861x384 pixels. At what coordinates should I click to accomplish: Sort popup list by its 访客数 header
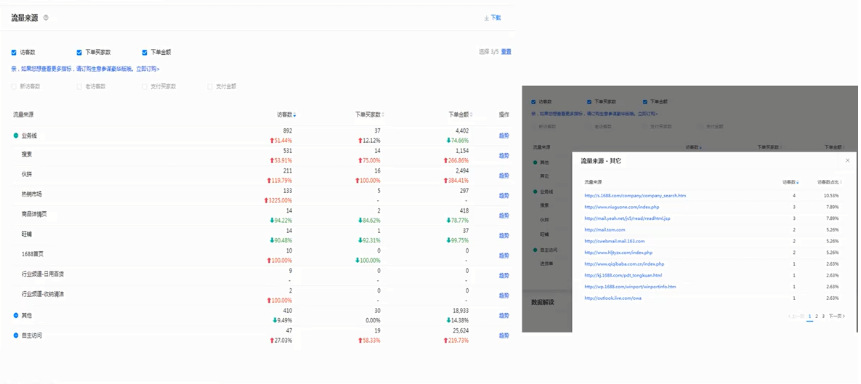click(x=790, y=182)
